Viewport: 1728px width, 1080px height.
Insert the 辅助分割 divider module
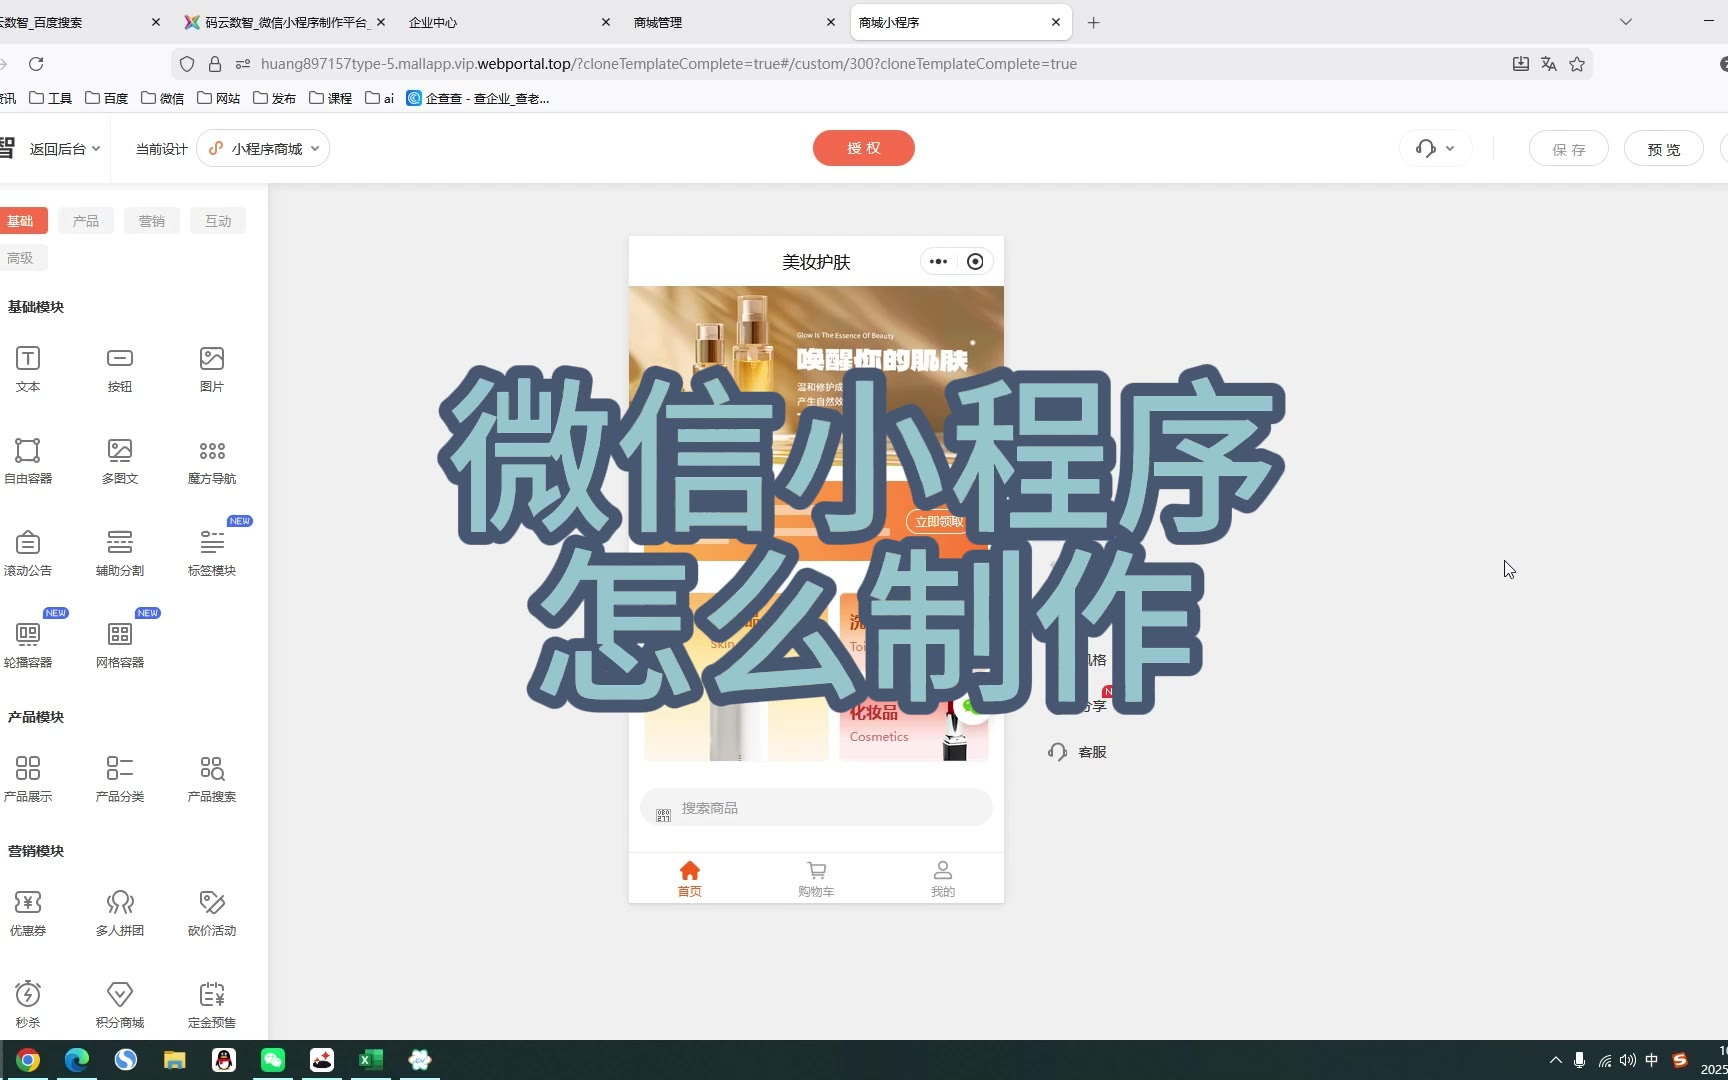point(120,553)
